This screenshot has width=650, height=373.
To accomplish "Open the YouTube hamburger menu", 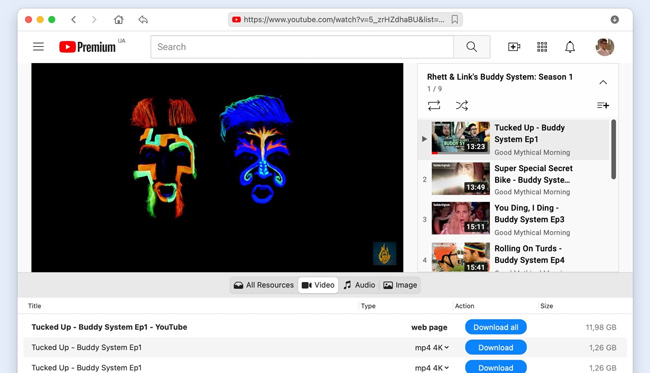I will tap(38, 46).
